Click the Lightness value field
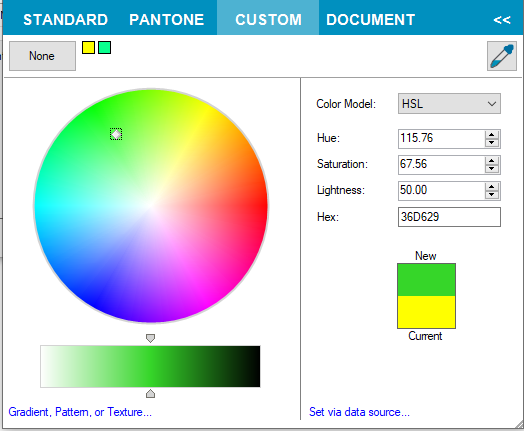This screenshot has width=524, height=431. [x=441, y=191]
